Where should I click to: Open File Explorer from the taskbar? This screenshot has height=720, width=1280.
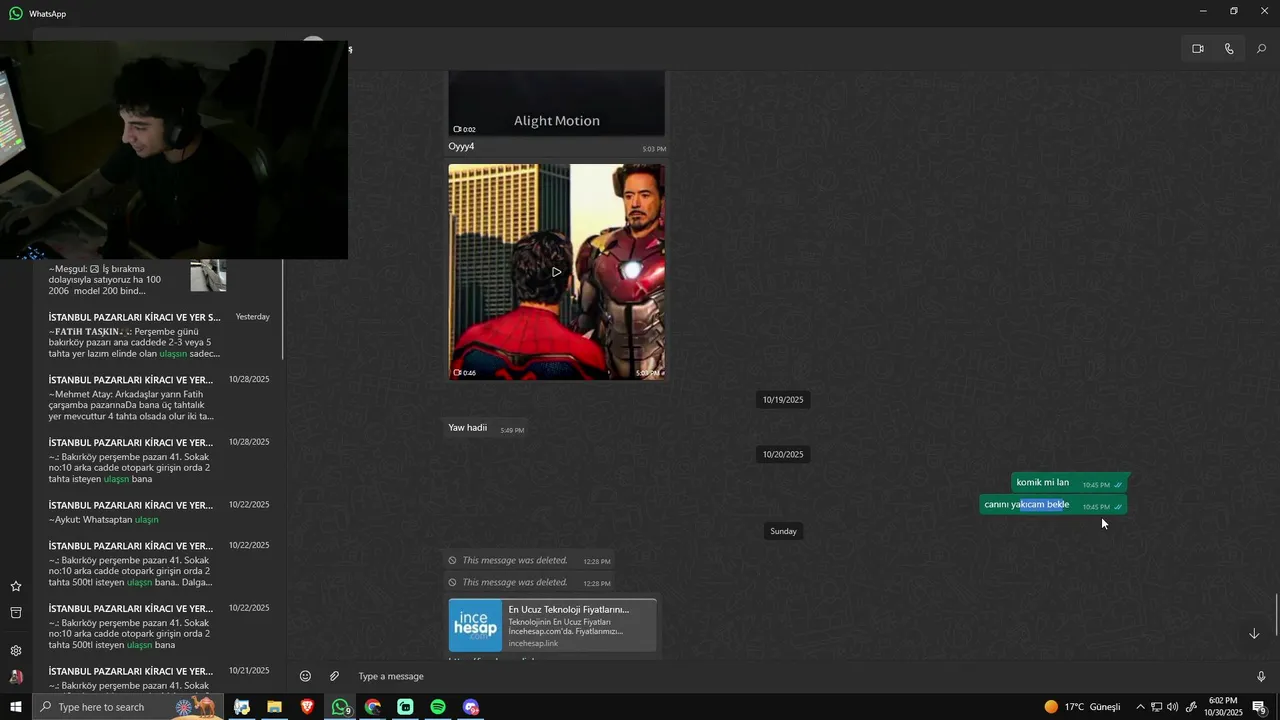(x=274, y=707)
